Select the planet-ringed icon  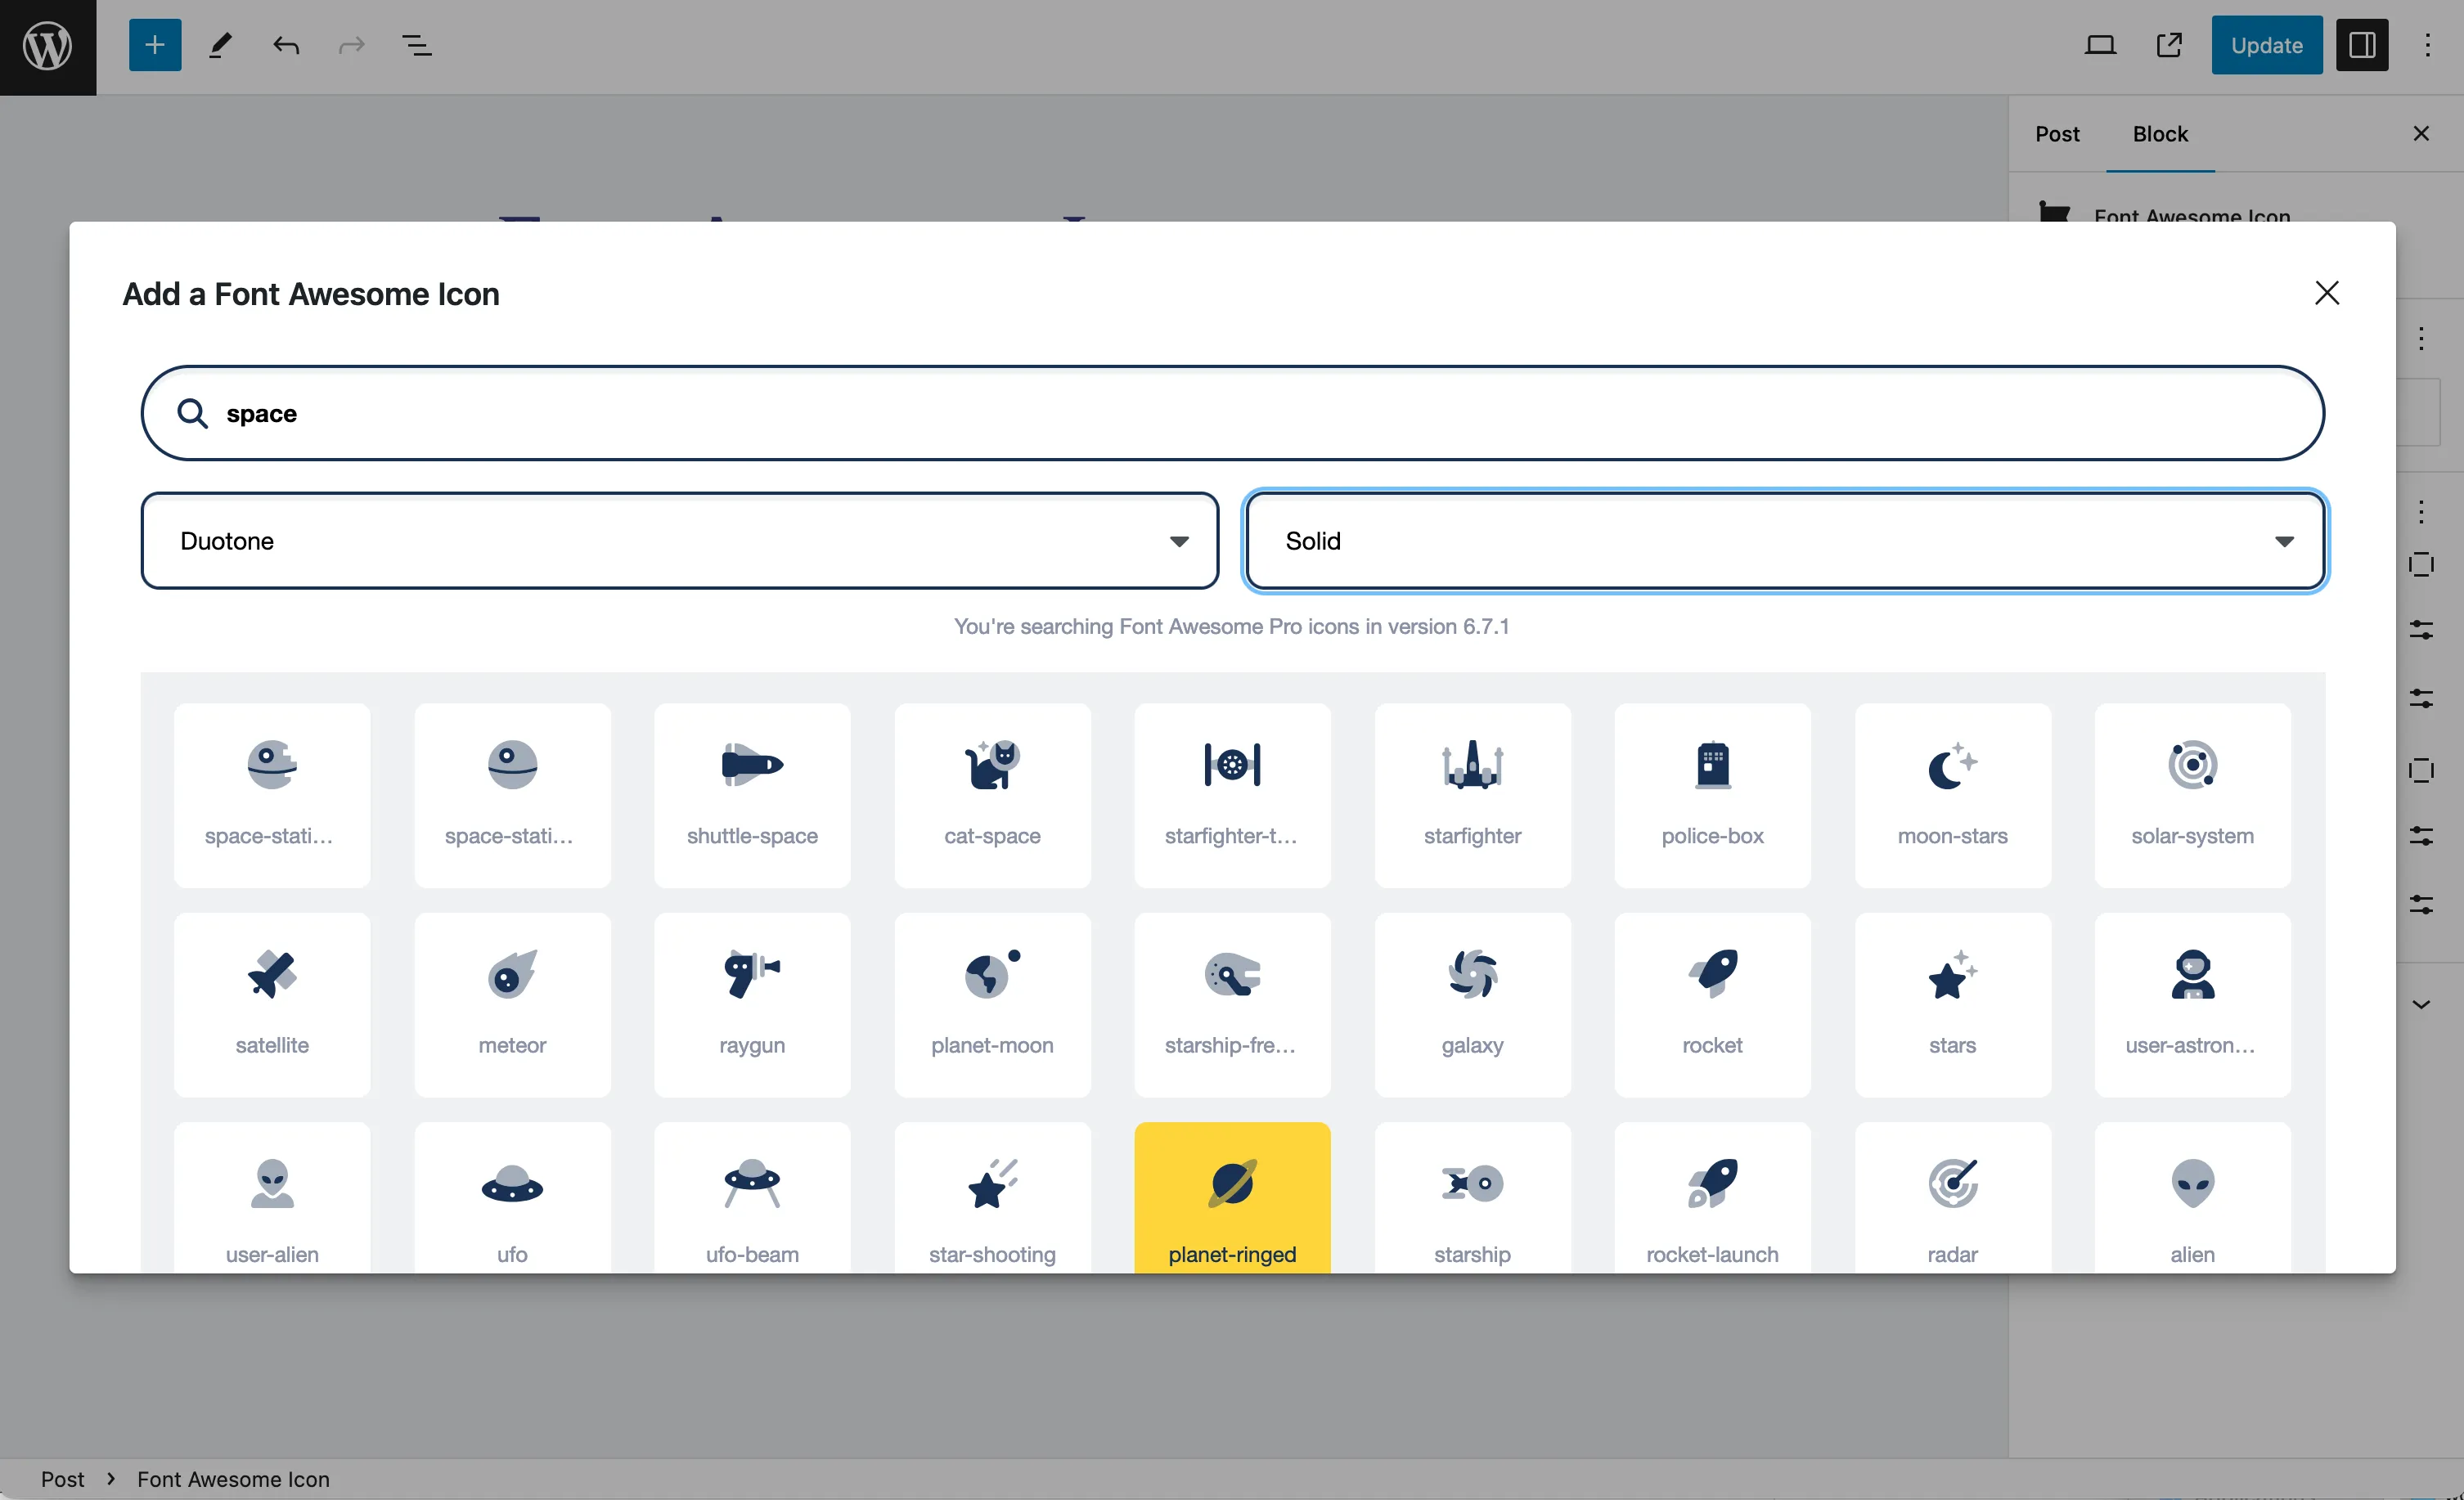tap(1232, 1197)
